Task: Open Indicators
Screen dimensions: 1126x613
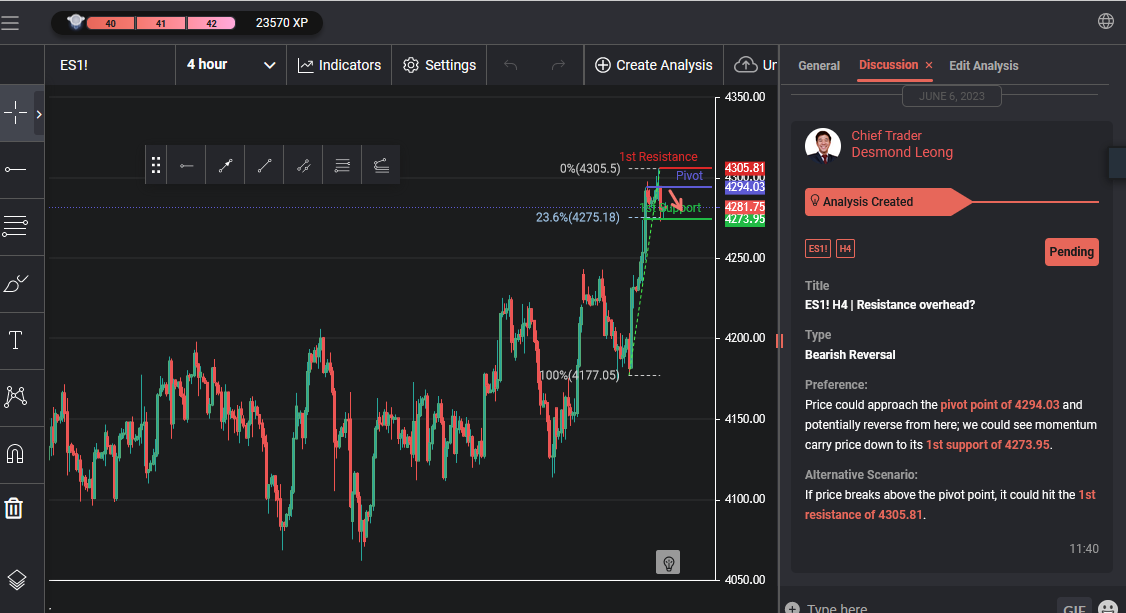Action: click(339, 65)
